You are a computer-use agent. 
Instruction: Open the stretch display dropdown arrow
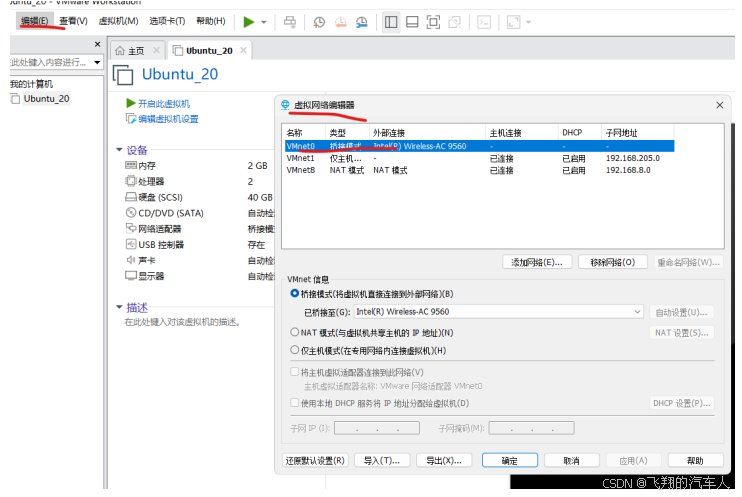pos(529,22)
